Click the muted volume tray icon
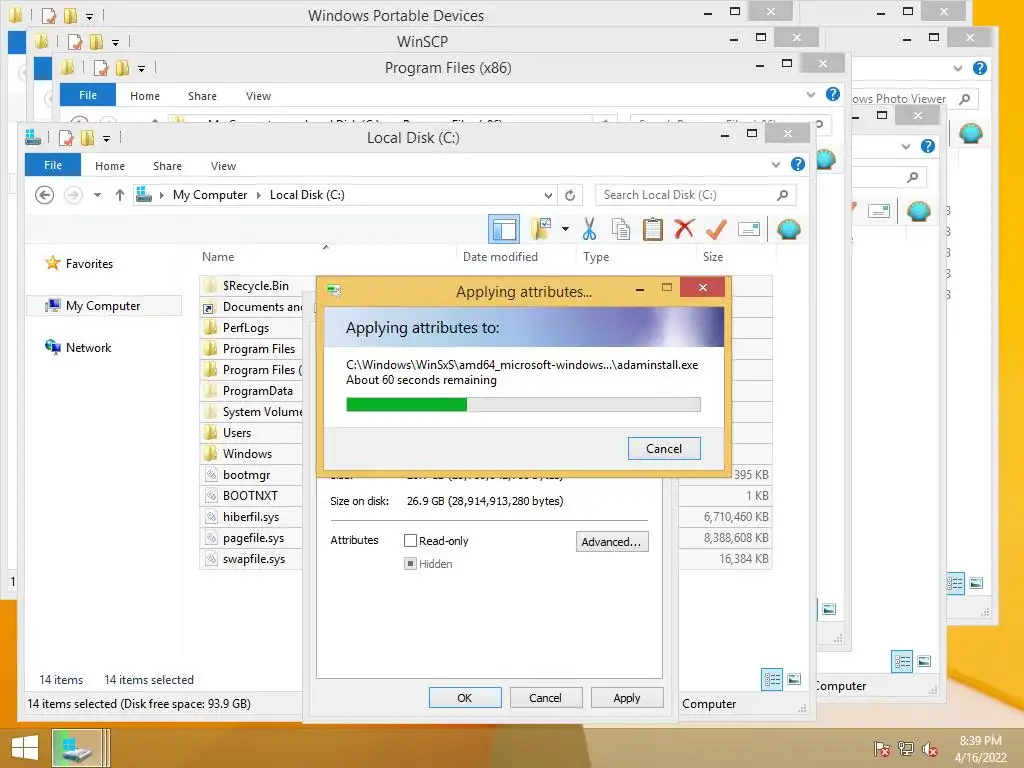Viewport: 1024px width, 768px height. (929, 749)
